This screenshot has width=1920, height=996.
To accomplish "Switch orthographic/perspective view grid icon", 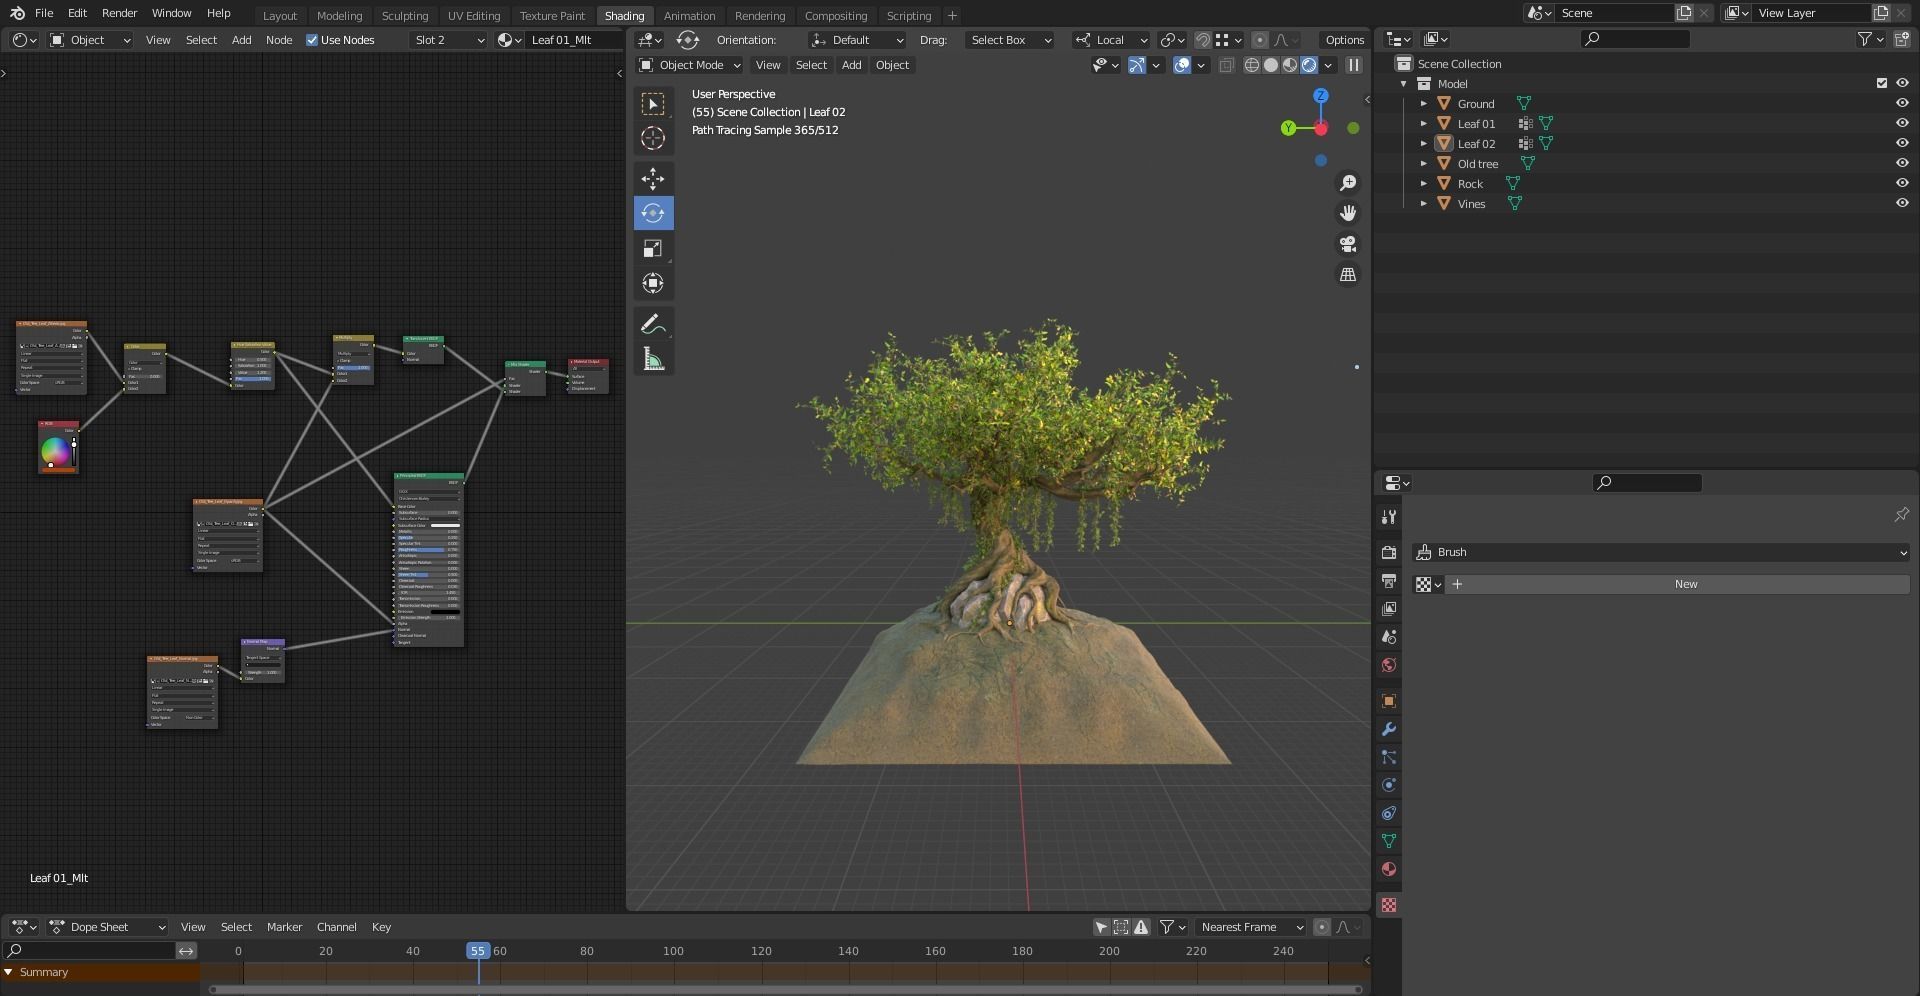I will click(1348, 274).
